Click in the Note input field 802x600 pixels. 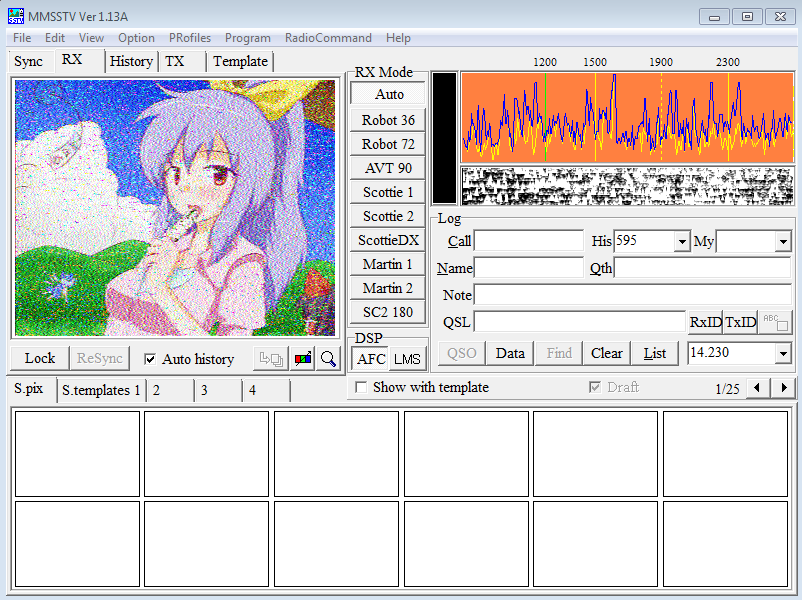[x=633, y=295]
